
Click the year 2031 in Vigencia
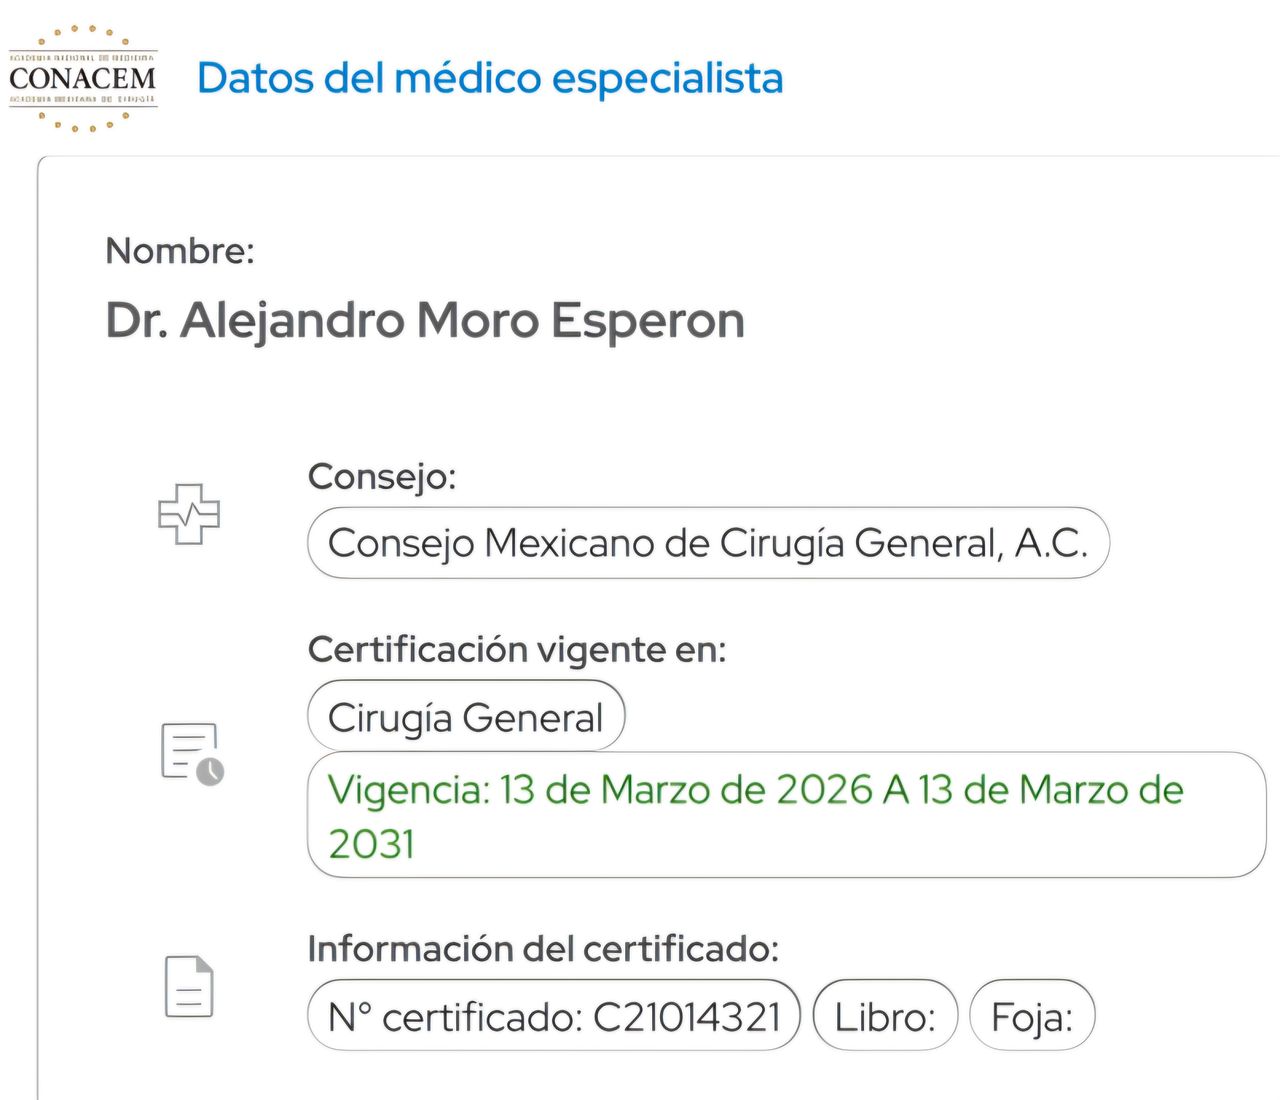pyautogui.click(x=371, y=844)
